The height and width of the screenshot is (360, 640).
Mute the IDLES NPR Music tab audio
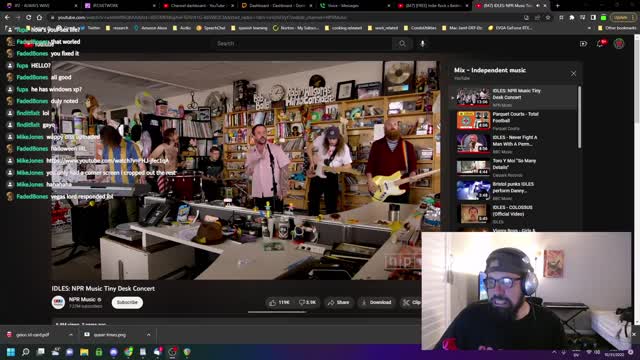[538, 6]
